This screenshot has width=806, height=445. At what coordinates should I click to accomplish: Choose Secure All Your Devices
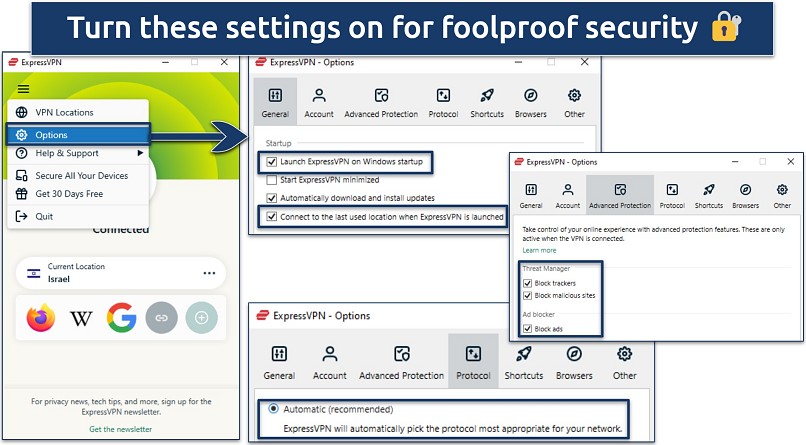click(78, 176)
